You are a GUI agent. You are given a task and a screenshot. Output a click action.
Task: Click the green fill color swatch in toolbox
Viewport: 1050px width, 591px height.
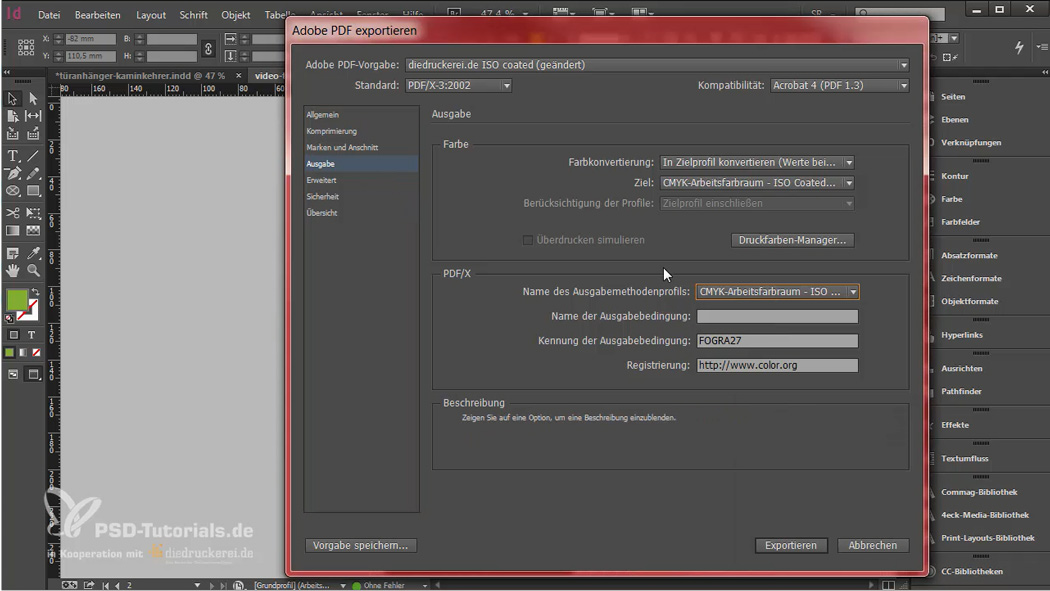[16, 300]
